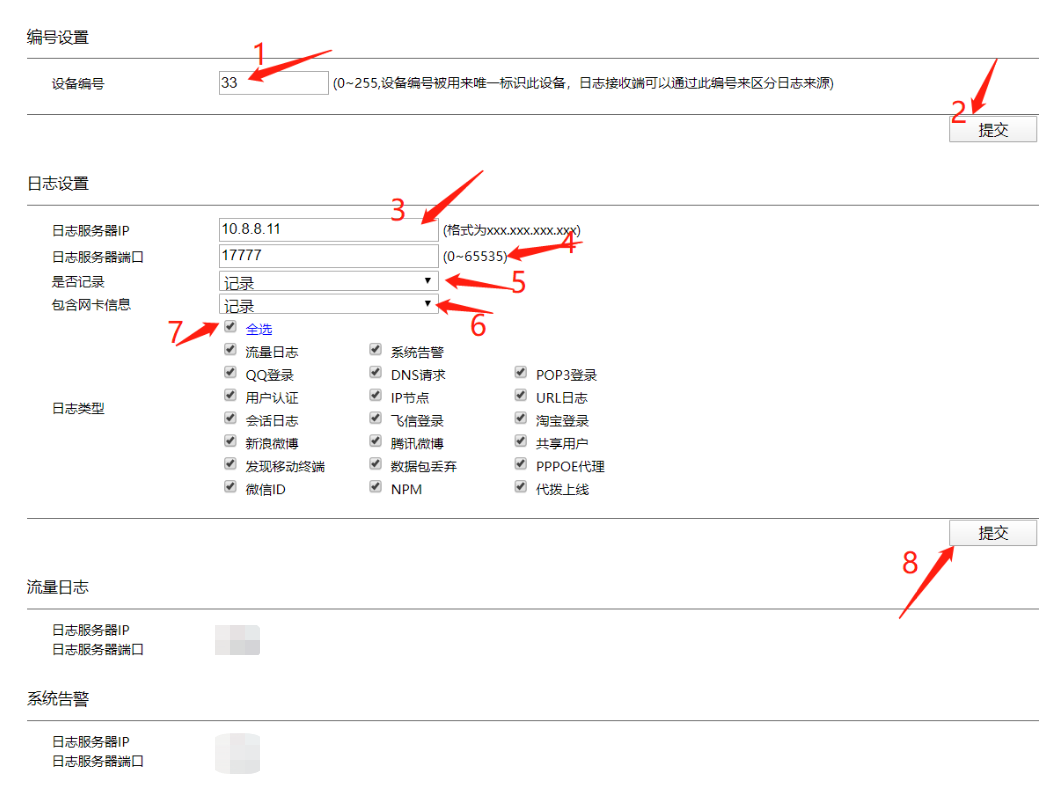Image resolution: width=1061 pixels, height=802 pixels.
Task: Click the 日志服务器端口 input field
Action: [328, 256]
